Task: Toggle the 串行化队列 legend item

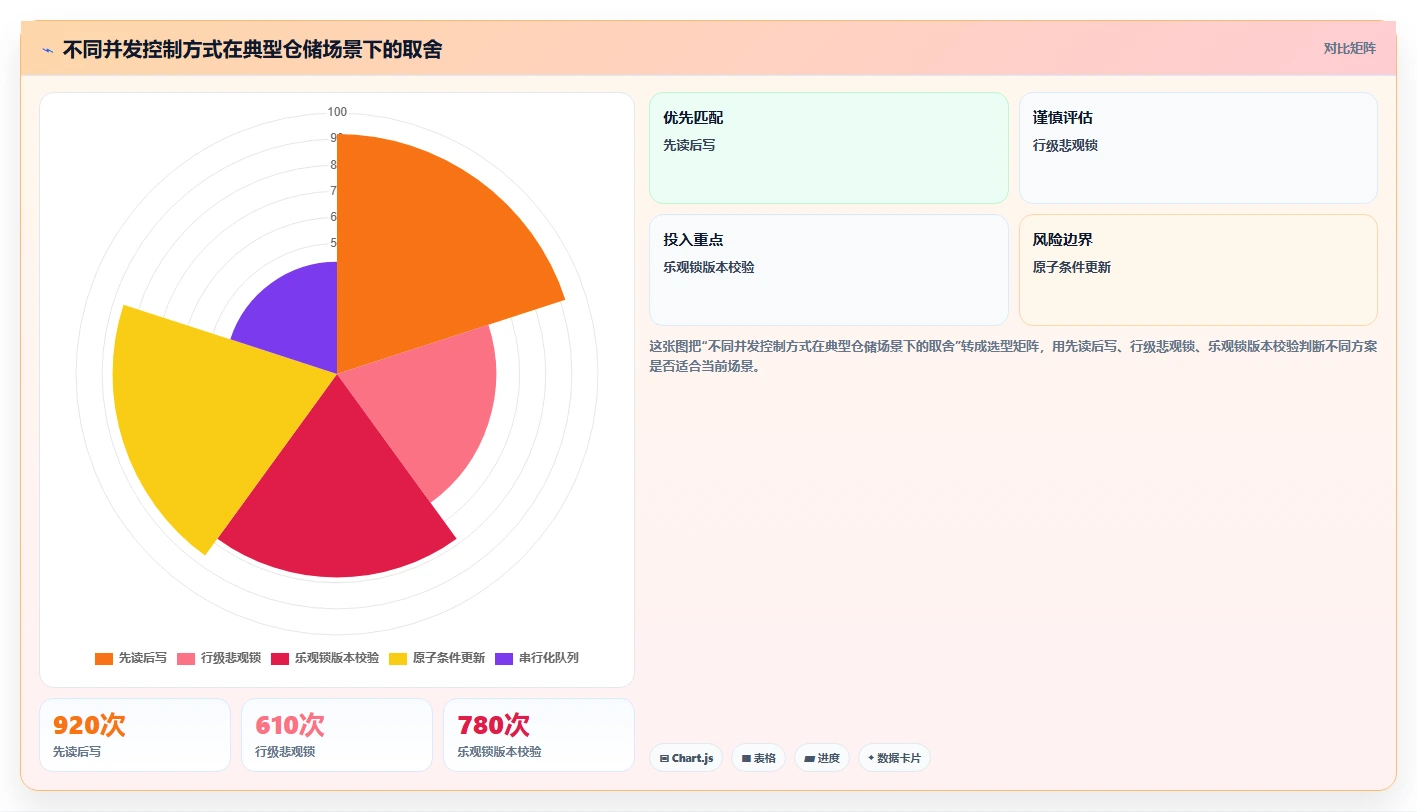Action: (x=537, y=658)
